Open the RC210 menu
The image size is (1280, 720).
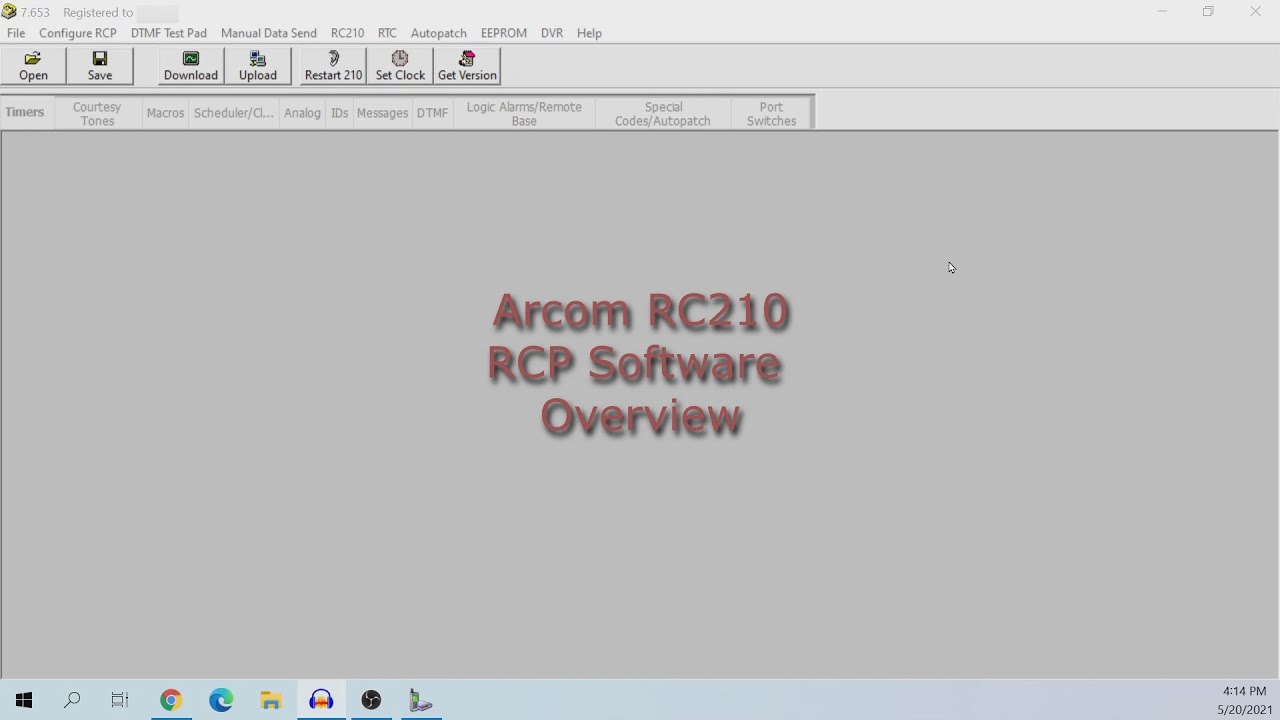347,33
